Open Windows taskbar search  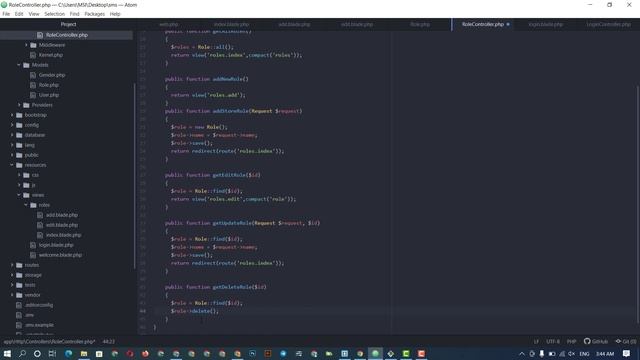coord(22,353)
